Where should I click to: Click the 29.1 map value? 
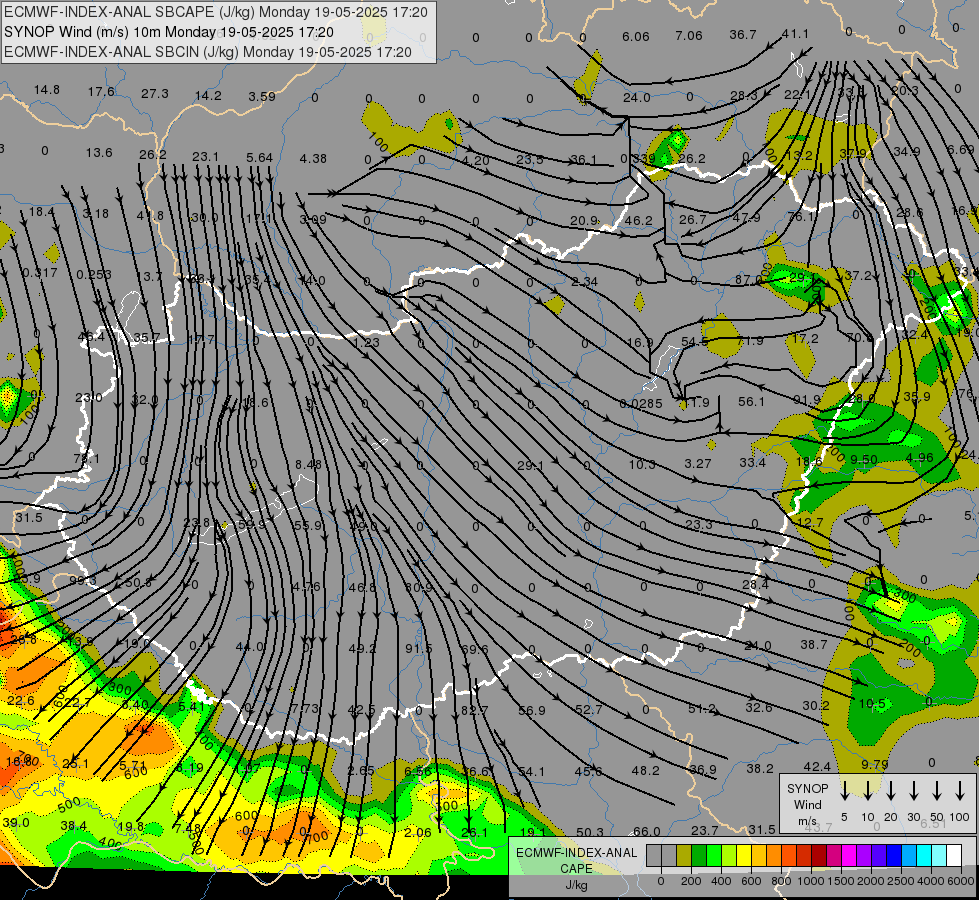531,465
